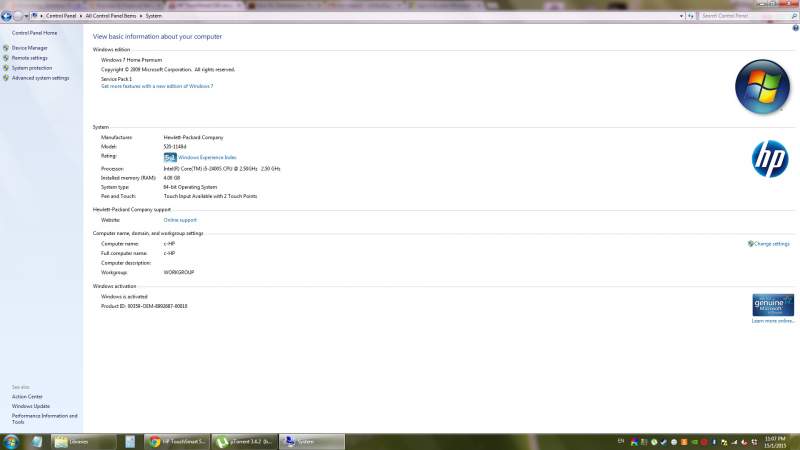800x450 pixels.
Task: Click the Intel Core i5 processor text
Action: tap(222, 168)
